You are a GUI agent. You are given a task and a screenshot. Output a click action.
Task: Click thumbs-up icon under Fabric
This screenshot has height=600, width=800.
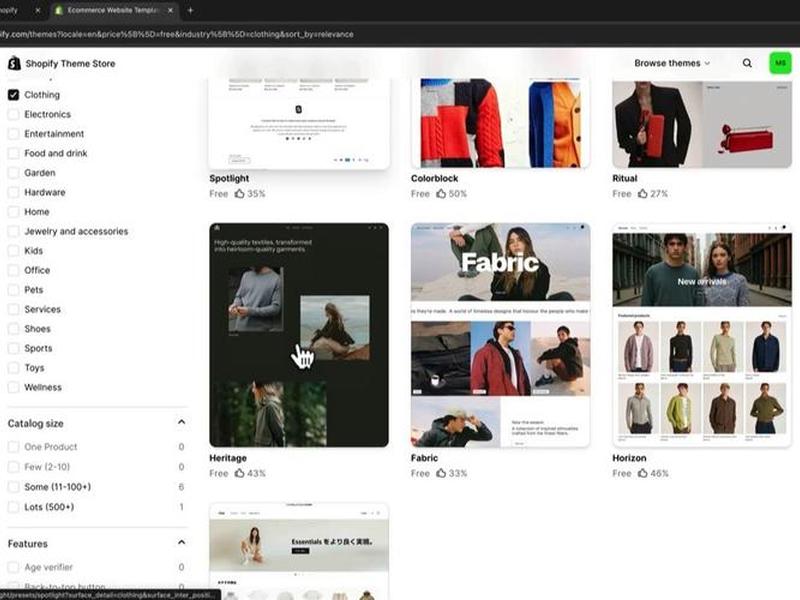click(441, 473)
